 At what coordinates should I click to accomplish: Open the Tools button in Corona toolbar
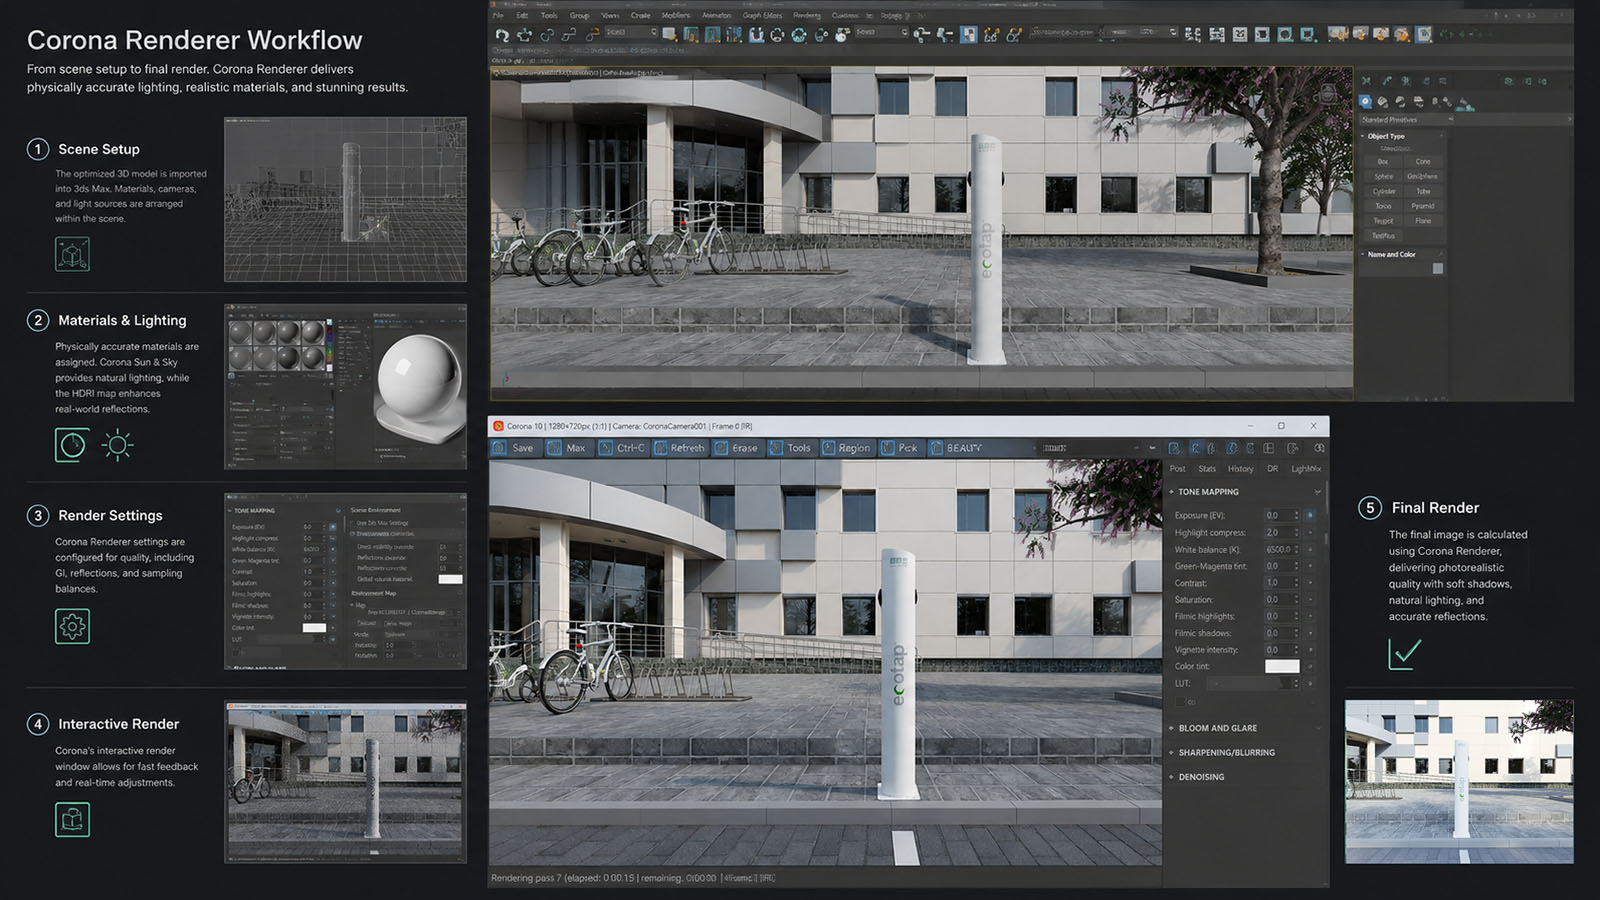coord(790,448)
